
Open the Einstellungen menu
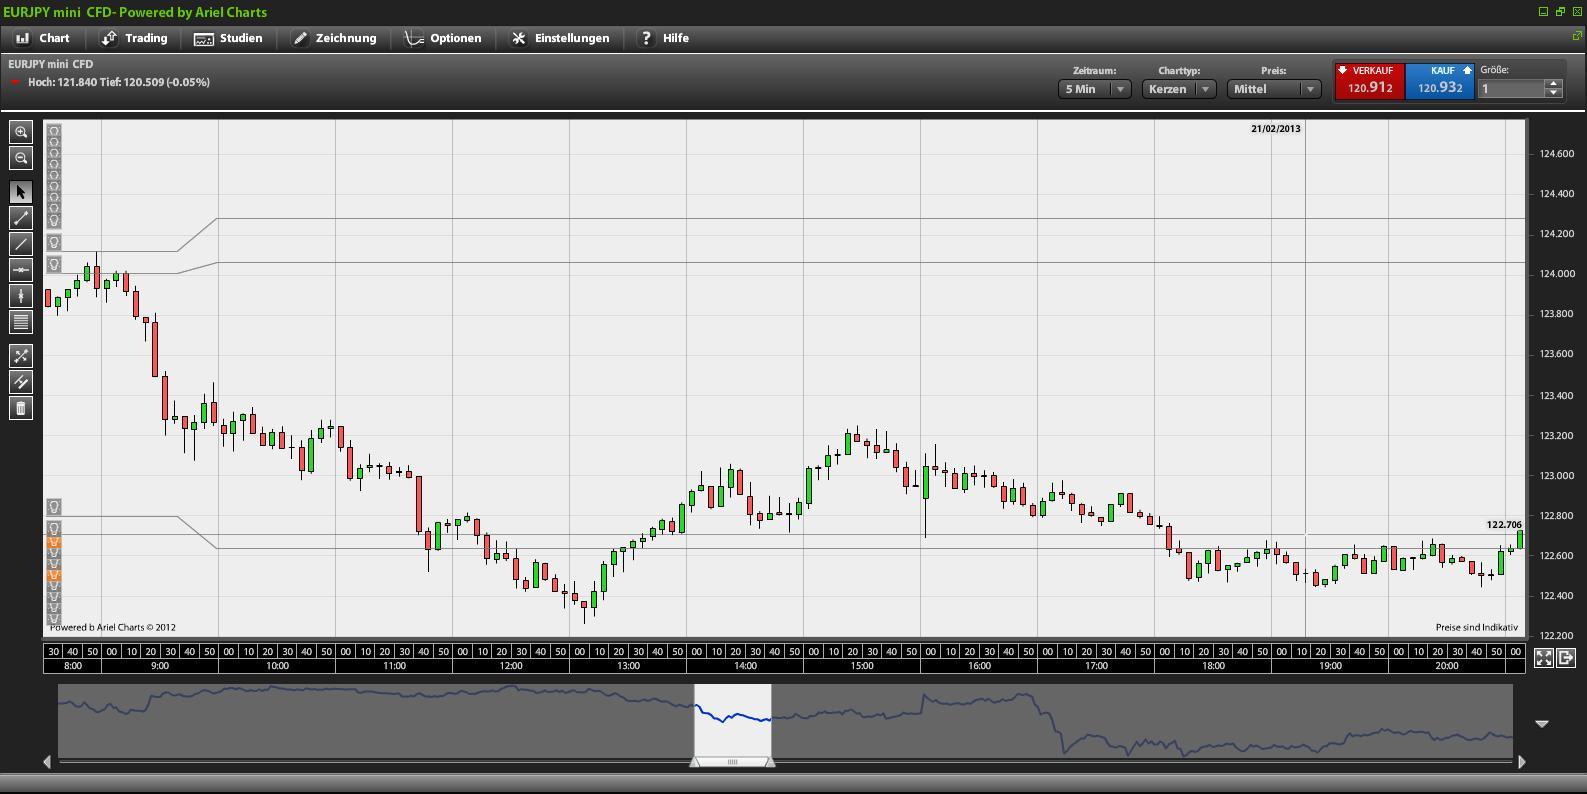[x=560, y=38]
